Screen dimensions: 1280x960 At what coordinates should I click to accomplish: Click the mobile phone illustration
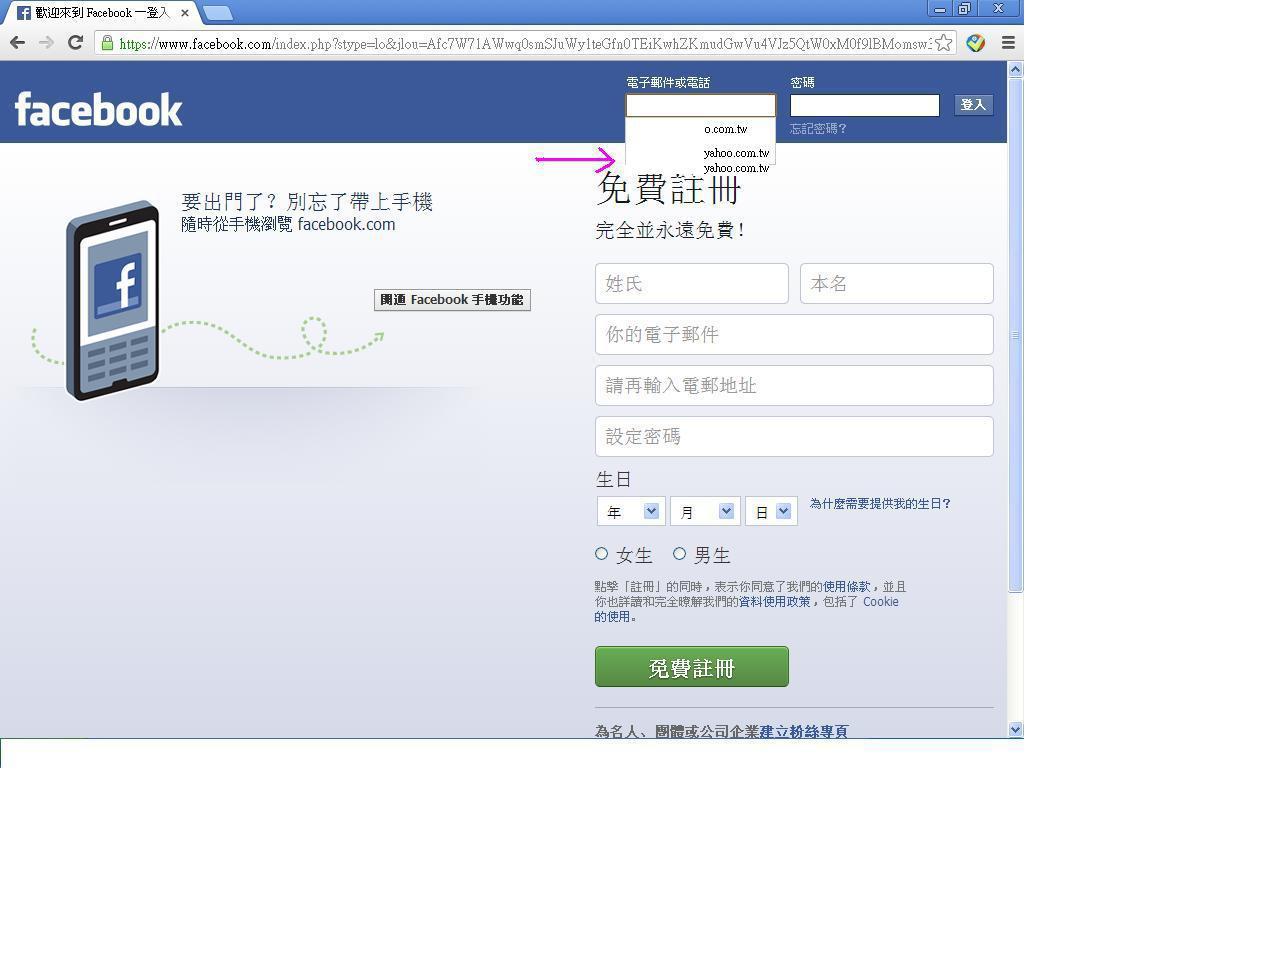[x=112, y=300]
